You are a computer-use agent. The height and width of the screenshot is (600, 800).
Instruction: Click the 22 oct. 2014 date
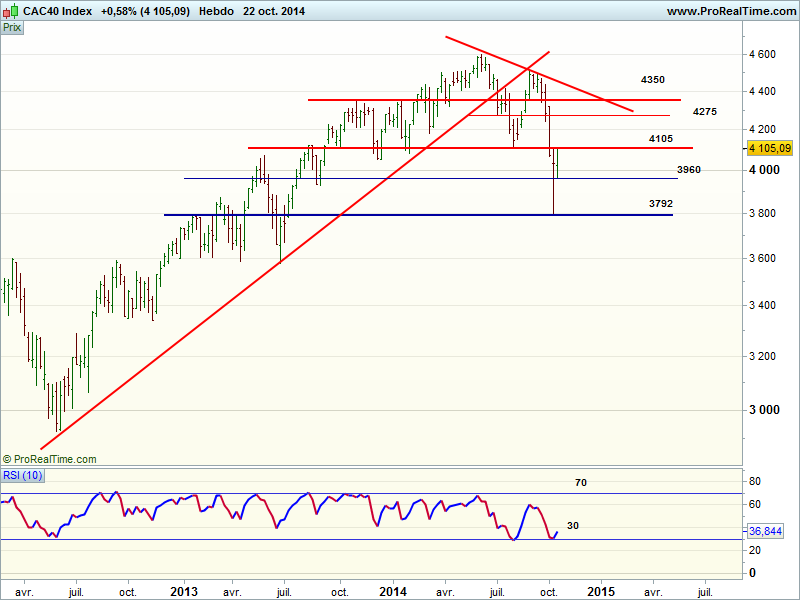(274, 11)
